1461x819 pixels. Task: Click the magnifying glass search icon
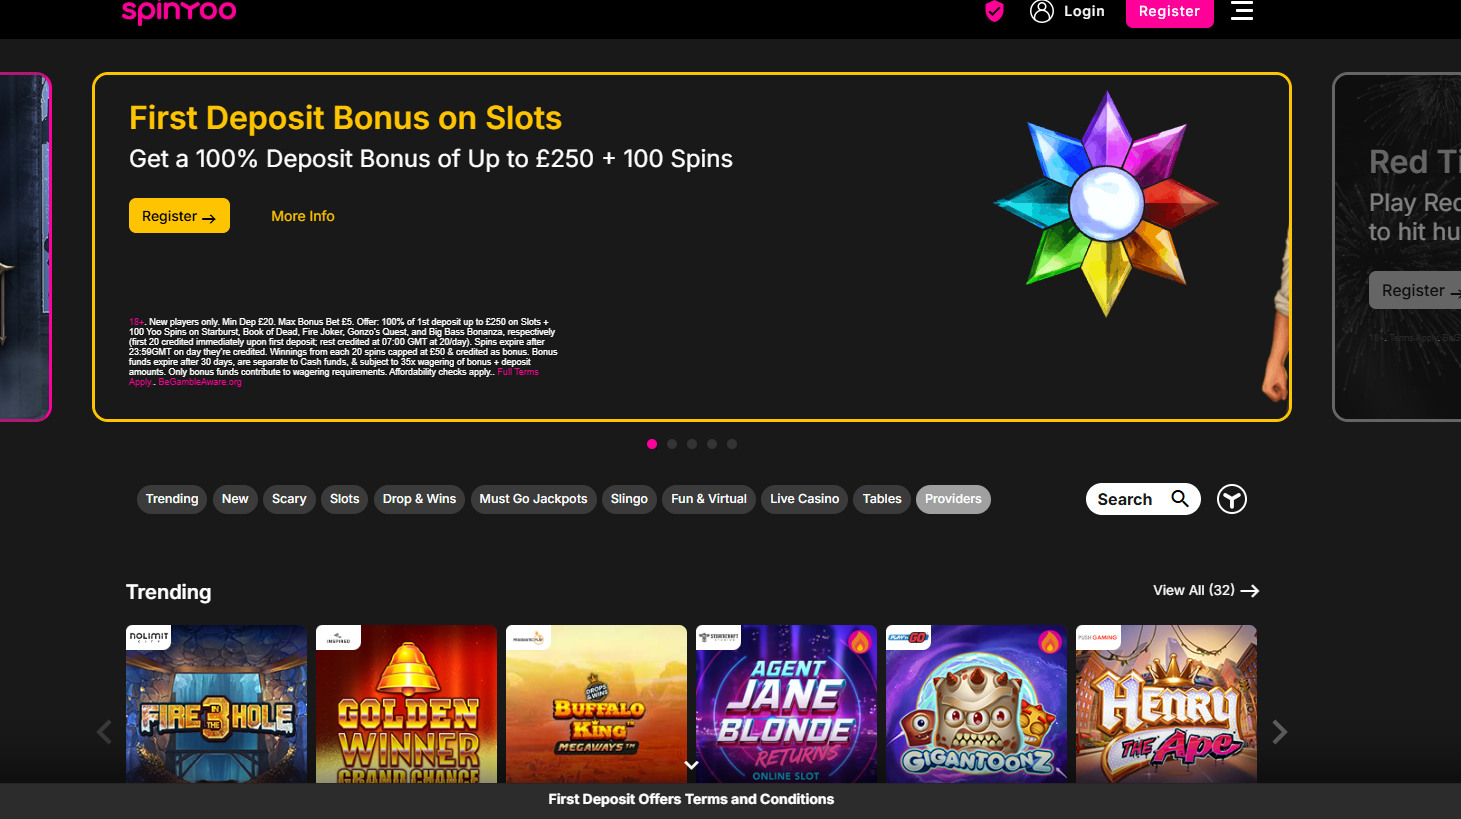[1180, 498]
